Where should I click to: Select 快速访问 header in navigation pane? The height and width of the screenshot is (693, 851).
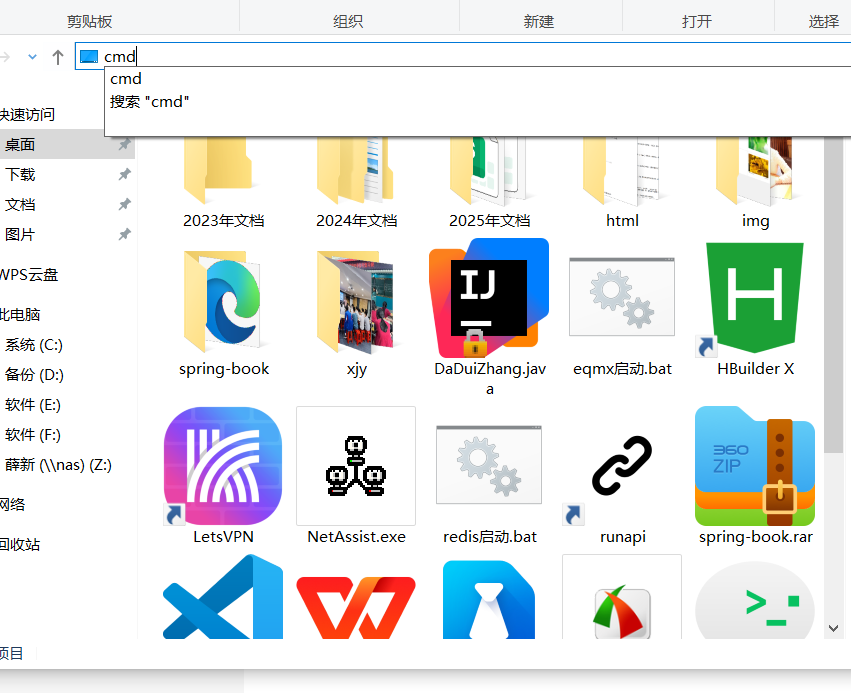[27, 115]
